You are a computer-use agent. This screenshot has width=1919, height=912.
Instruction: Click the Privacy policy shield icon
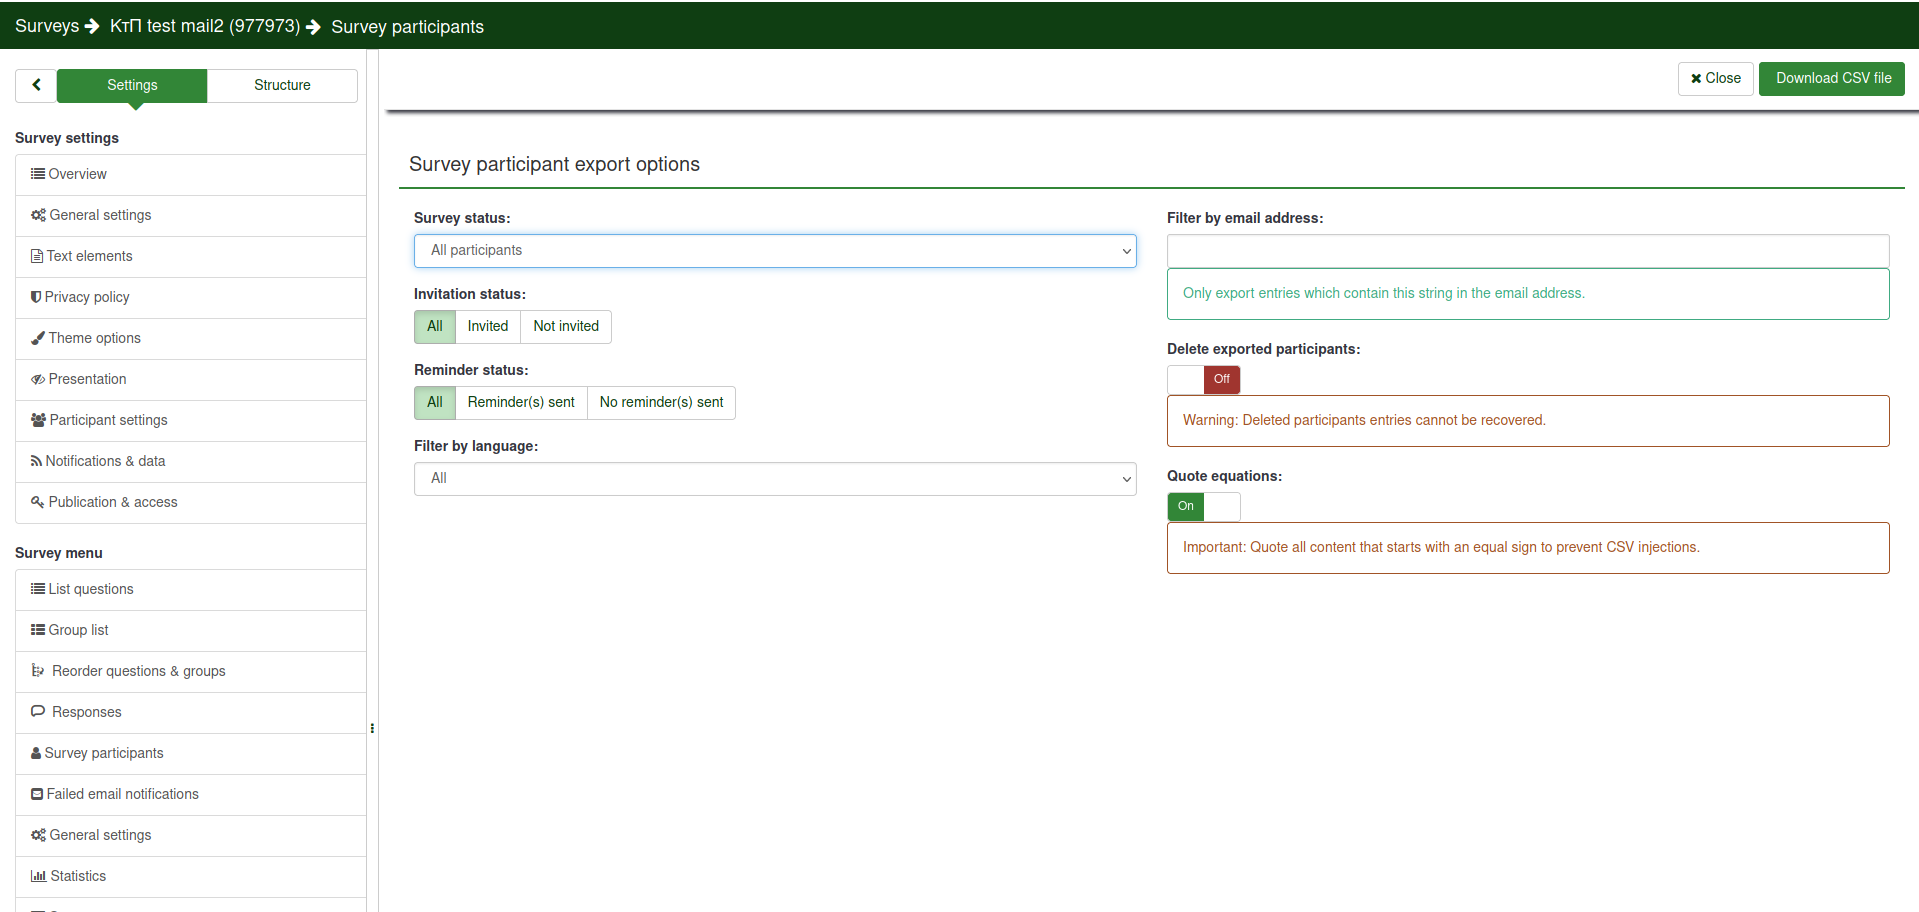36,297
